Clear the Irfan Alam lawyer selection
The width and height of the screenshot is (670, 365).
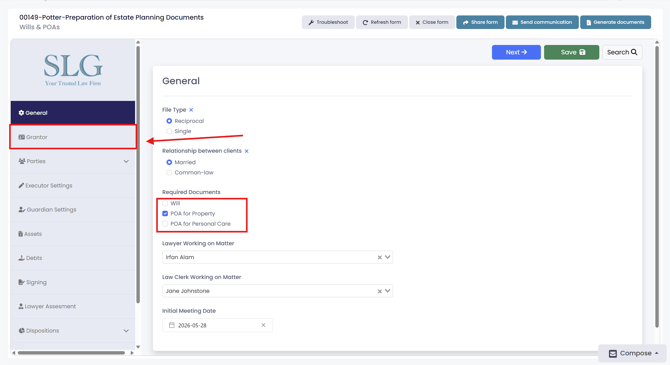[379, 257]
